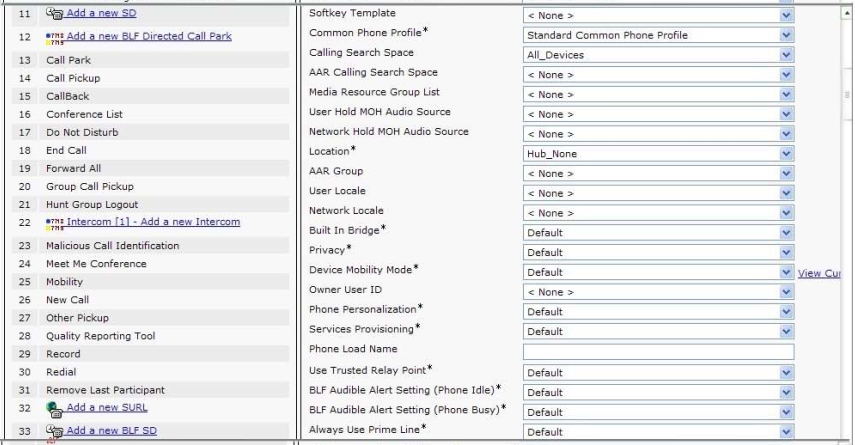Open the Location dropdown showing Hub_None

[x=657, y=154]
